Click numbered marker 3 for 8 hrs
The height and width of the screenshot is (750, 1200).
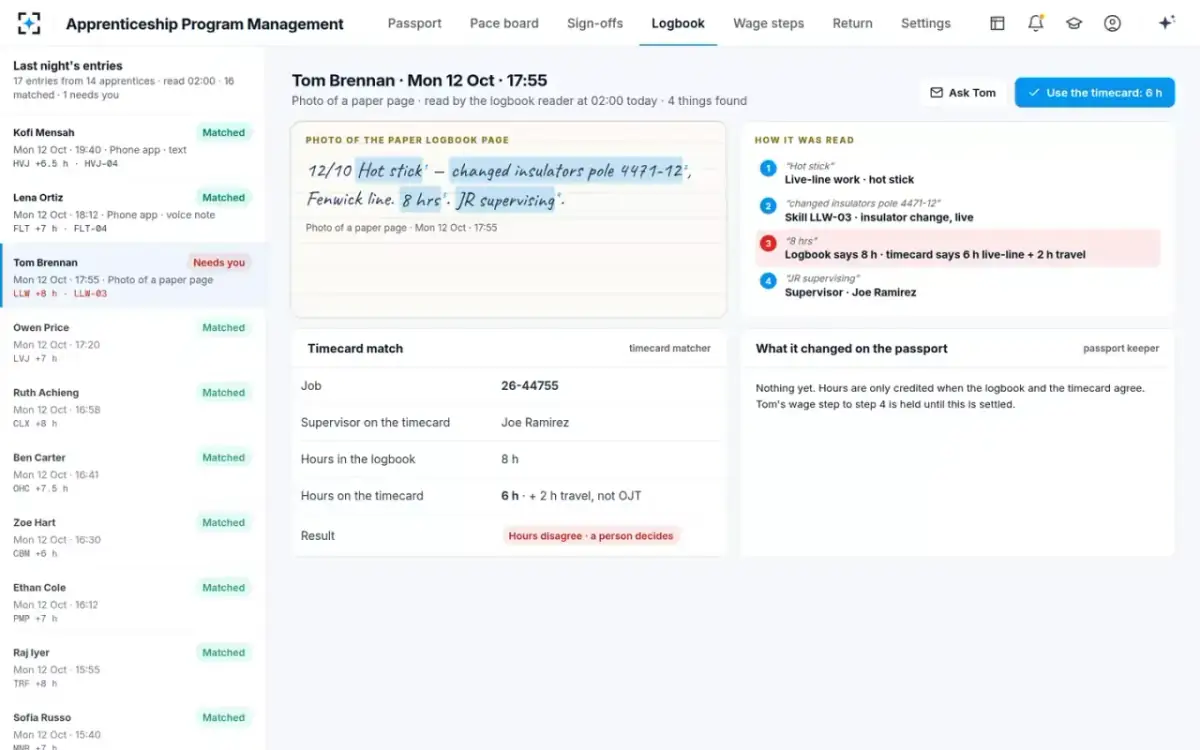[x=768, y=243]
